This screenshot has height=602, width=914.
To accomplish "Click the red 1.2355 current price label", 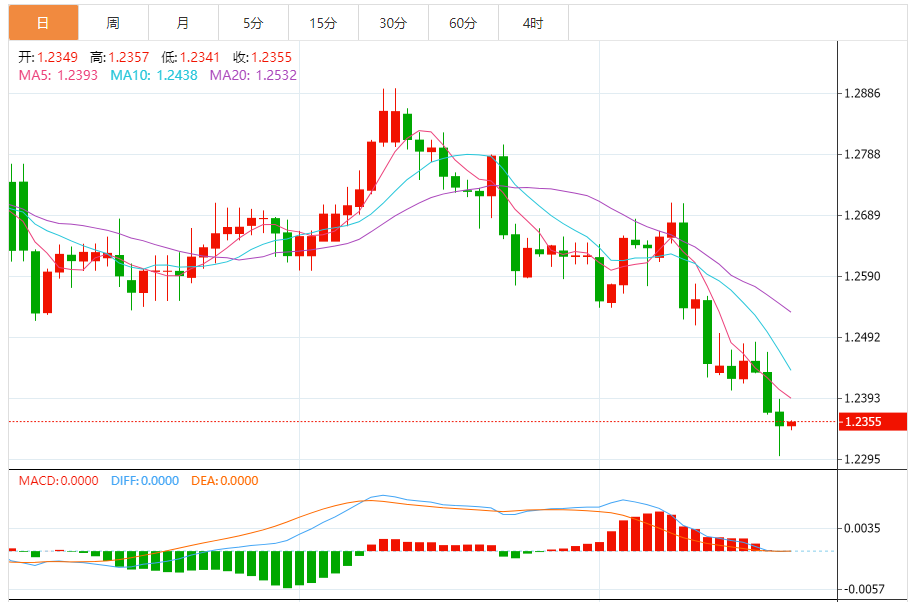I will click(x=873, y=421).
